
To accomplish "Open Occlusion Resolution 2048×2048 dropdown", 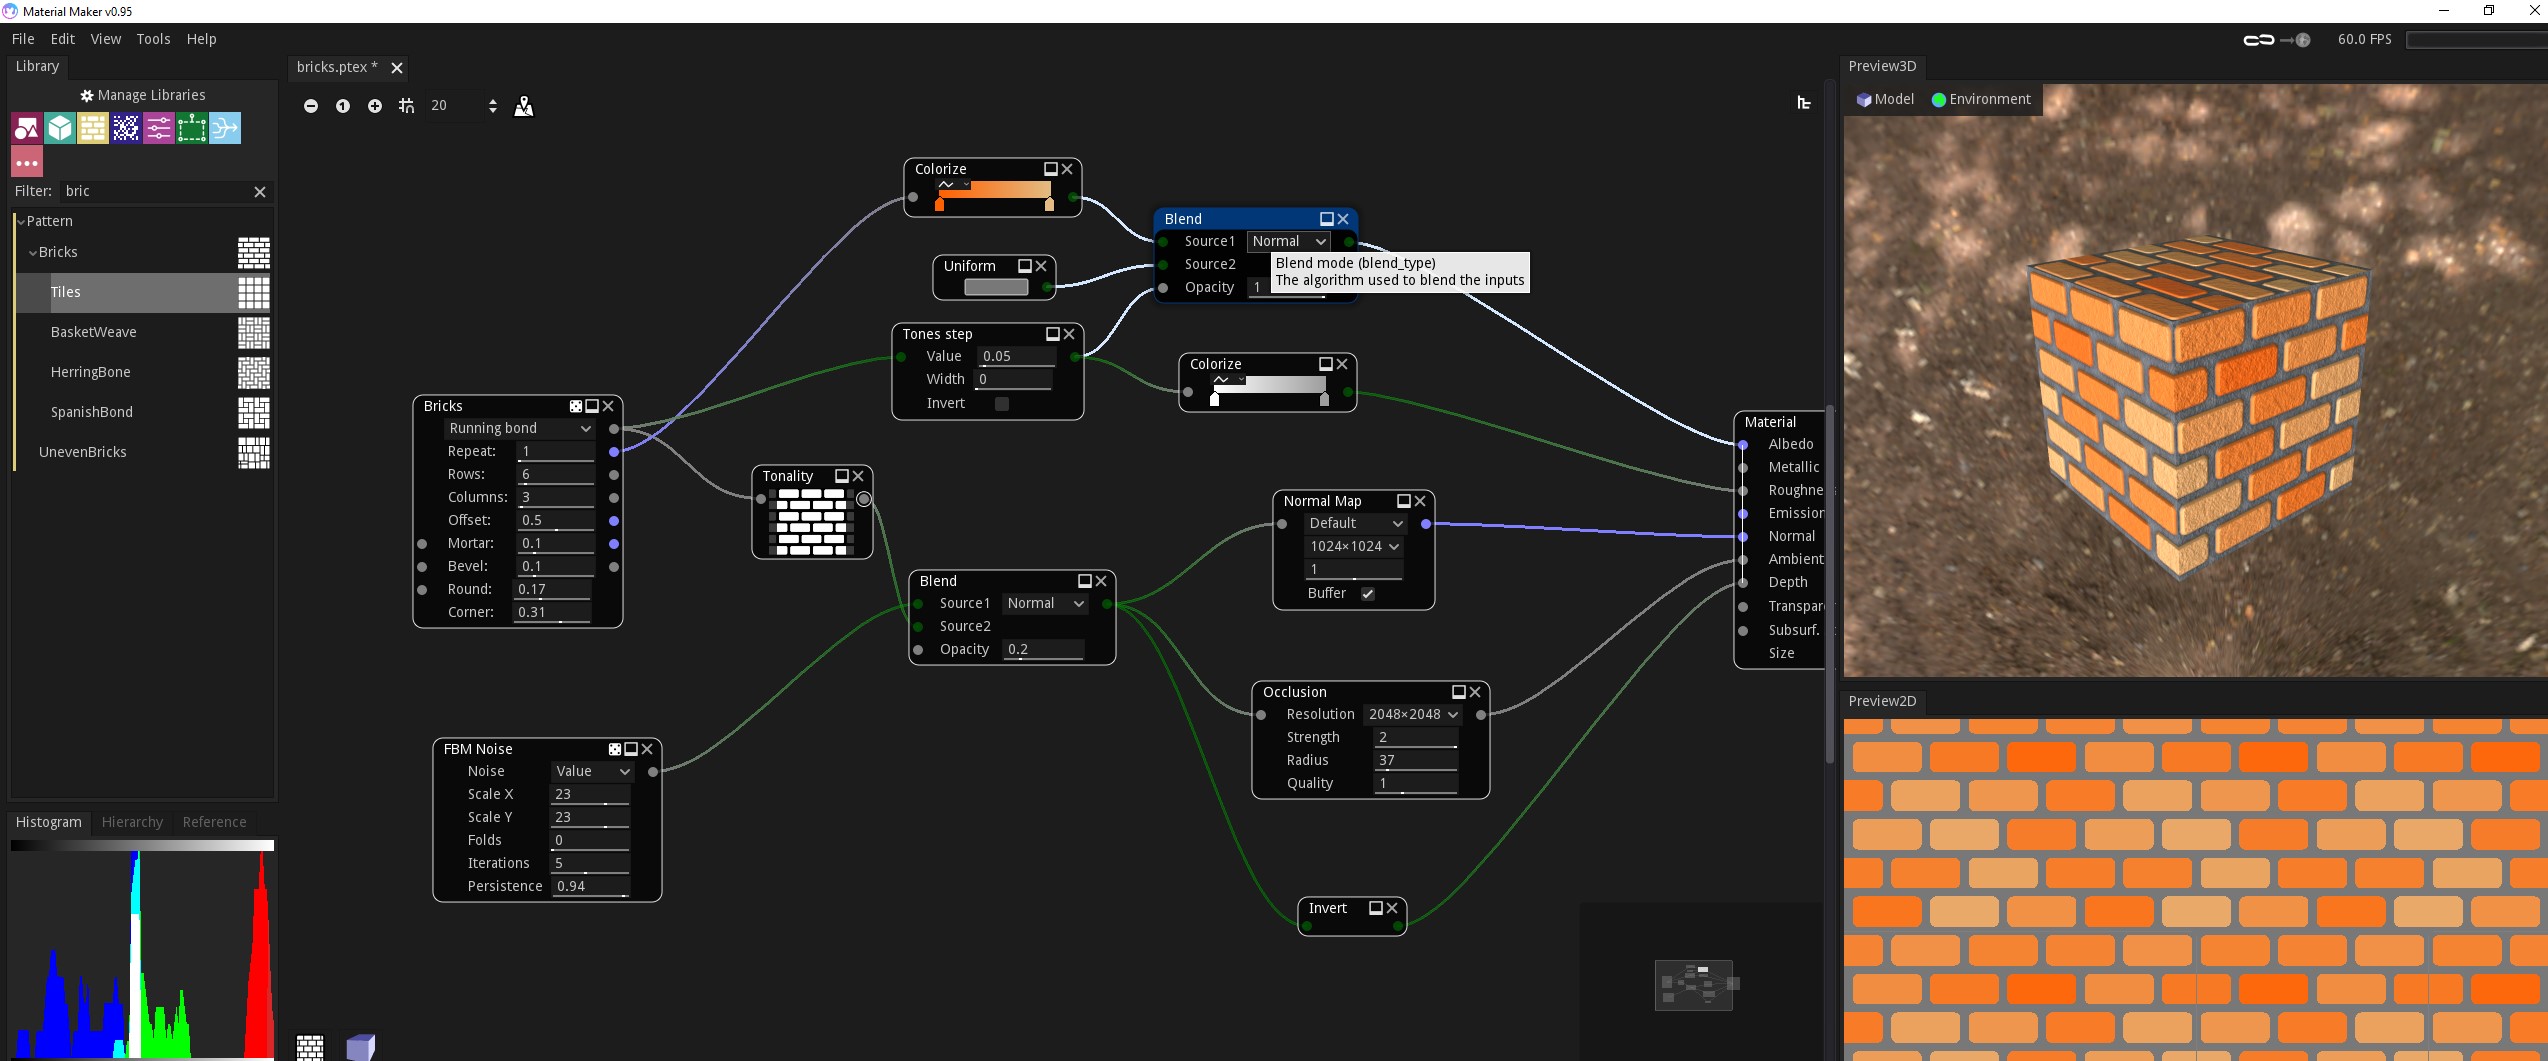I will point(1412,714).
